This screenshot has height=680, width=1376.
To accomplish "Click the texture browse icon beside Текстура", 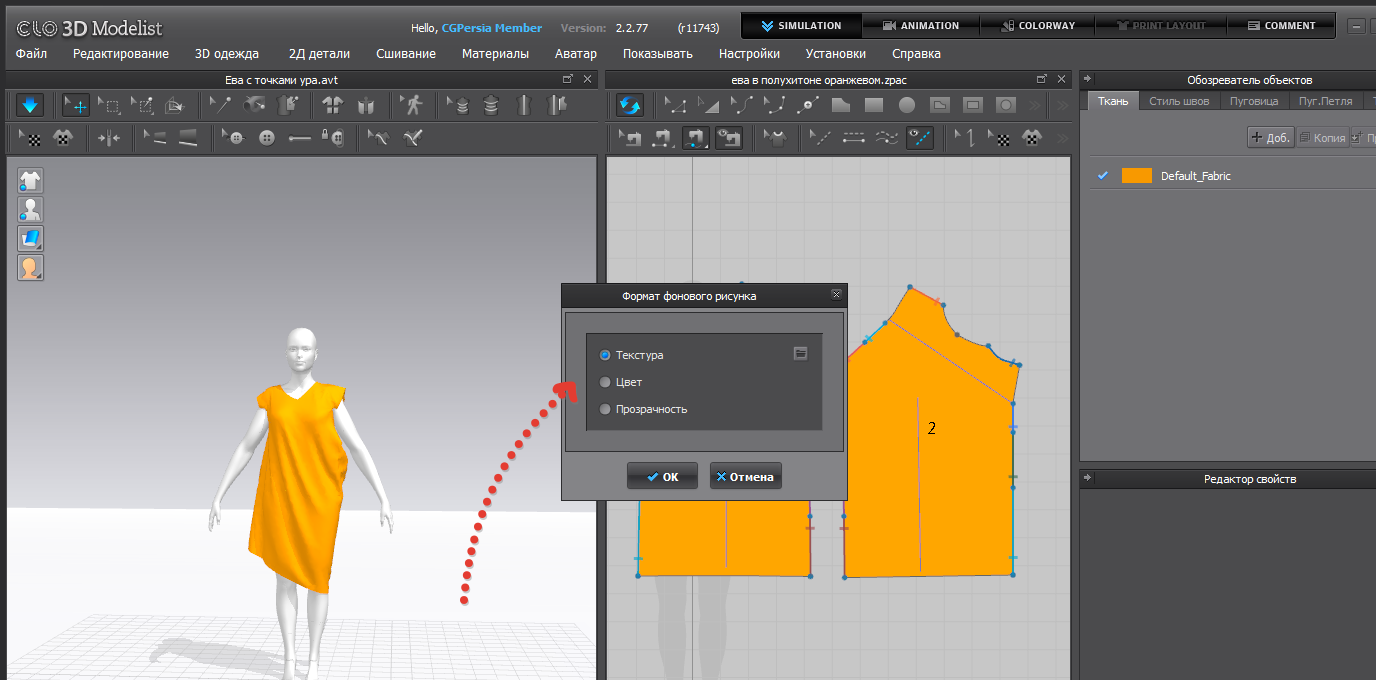I will [800, 353].
